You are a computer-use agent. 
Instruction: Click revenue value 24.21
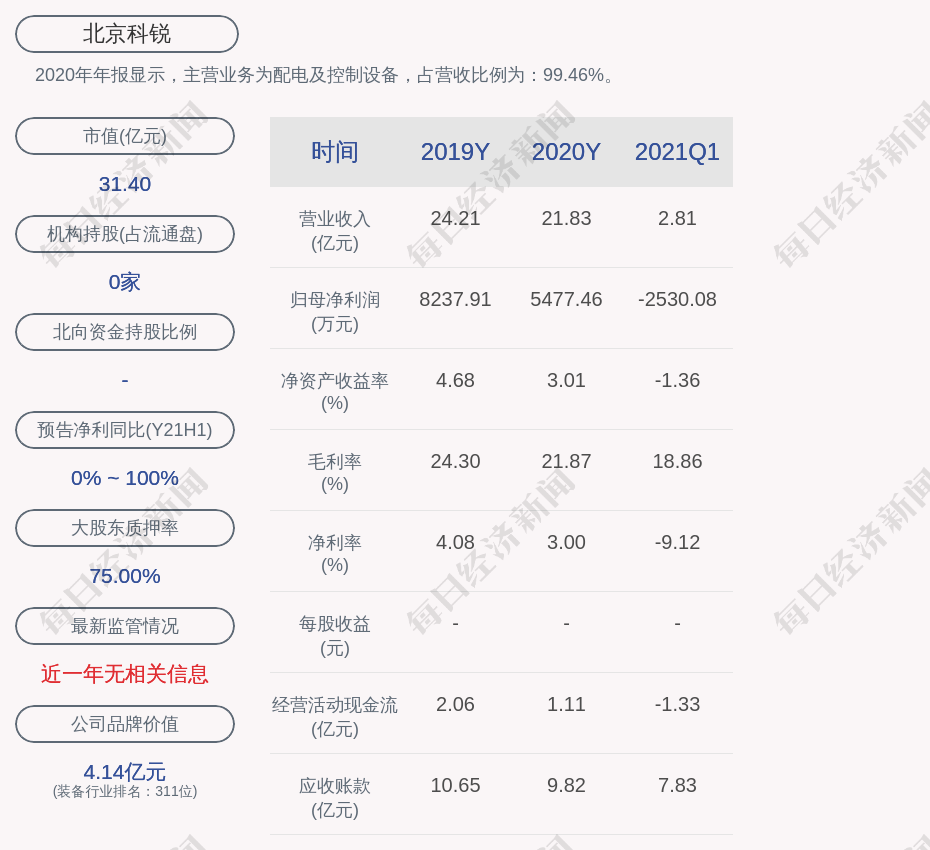pos(455,218)
